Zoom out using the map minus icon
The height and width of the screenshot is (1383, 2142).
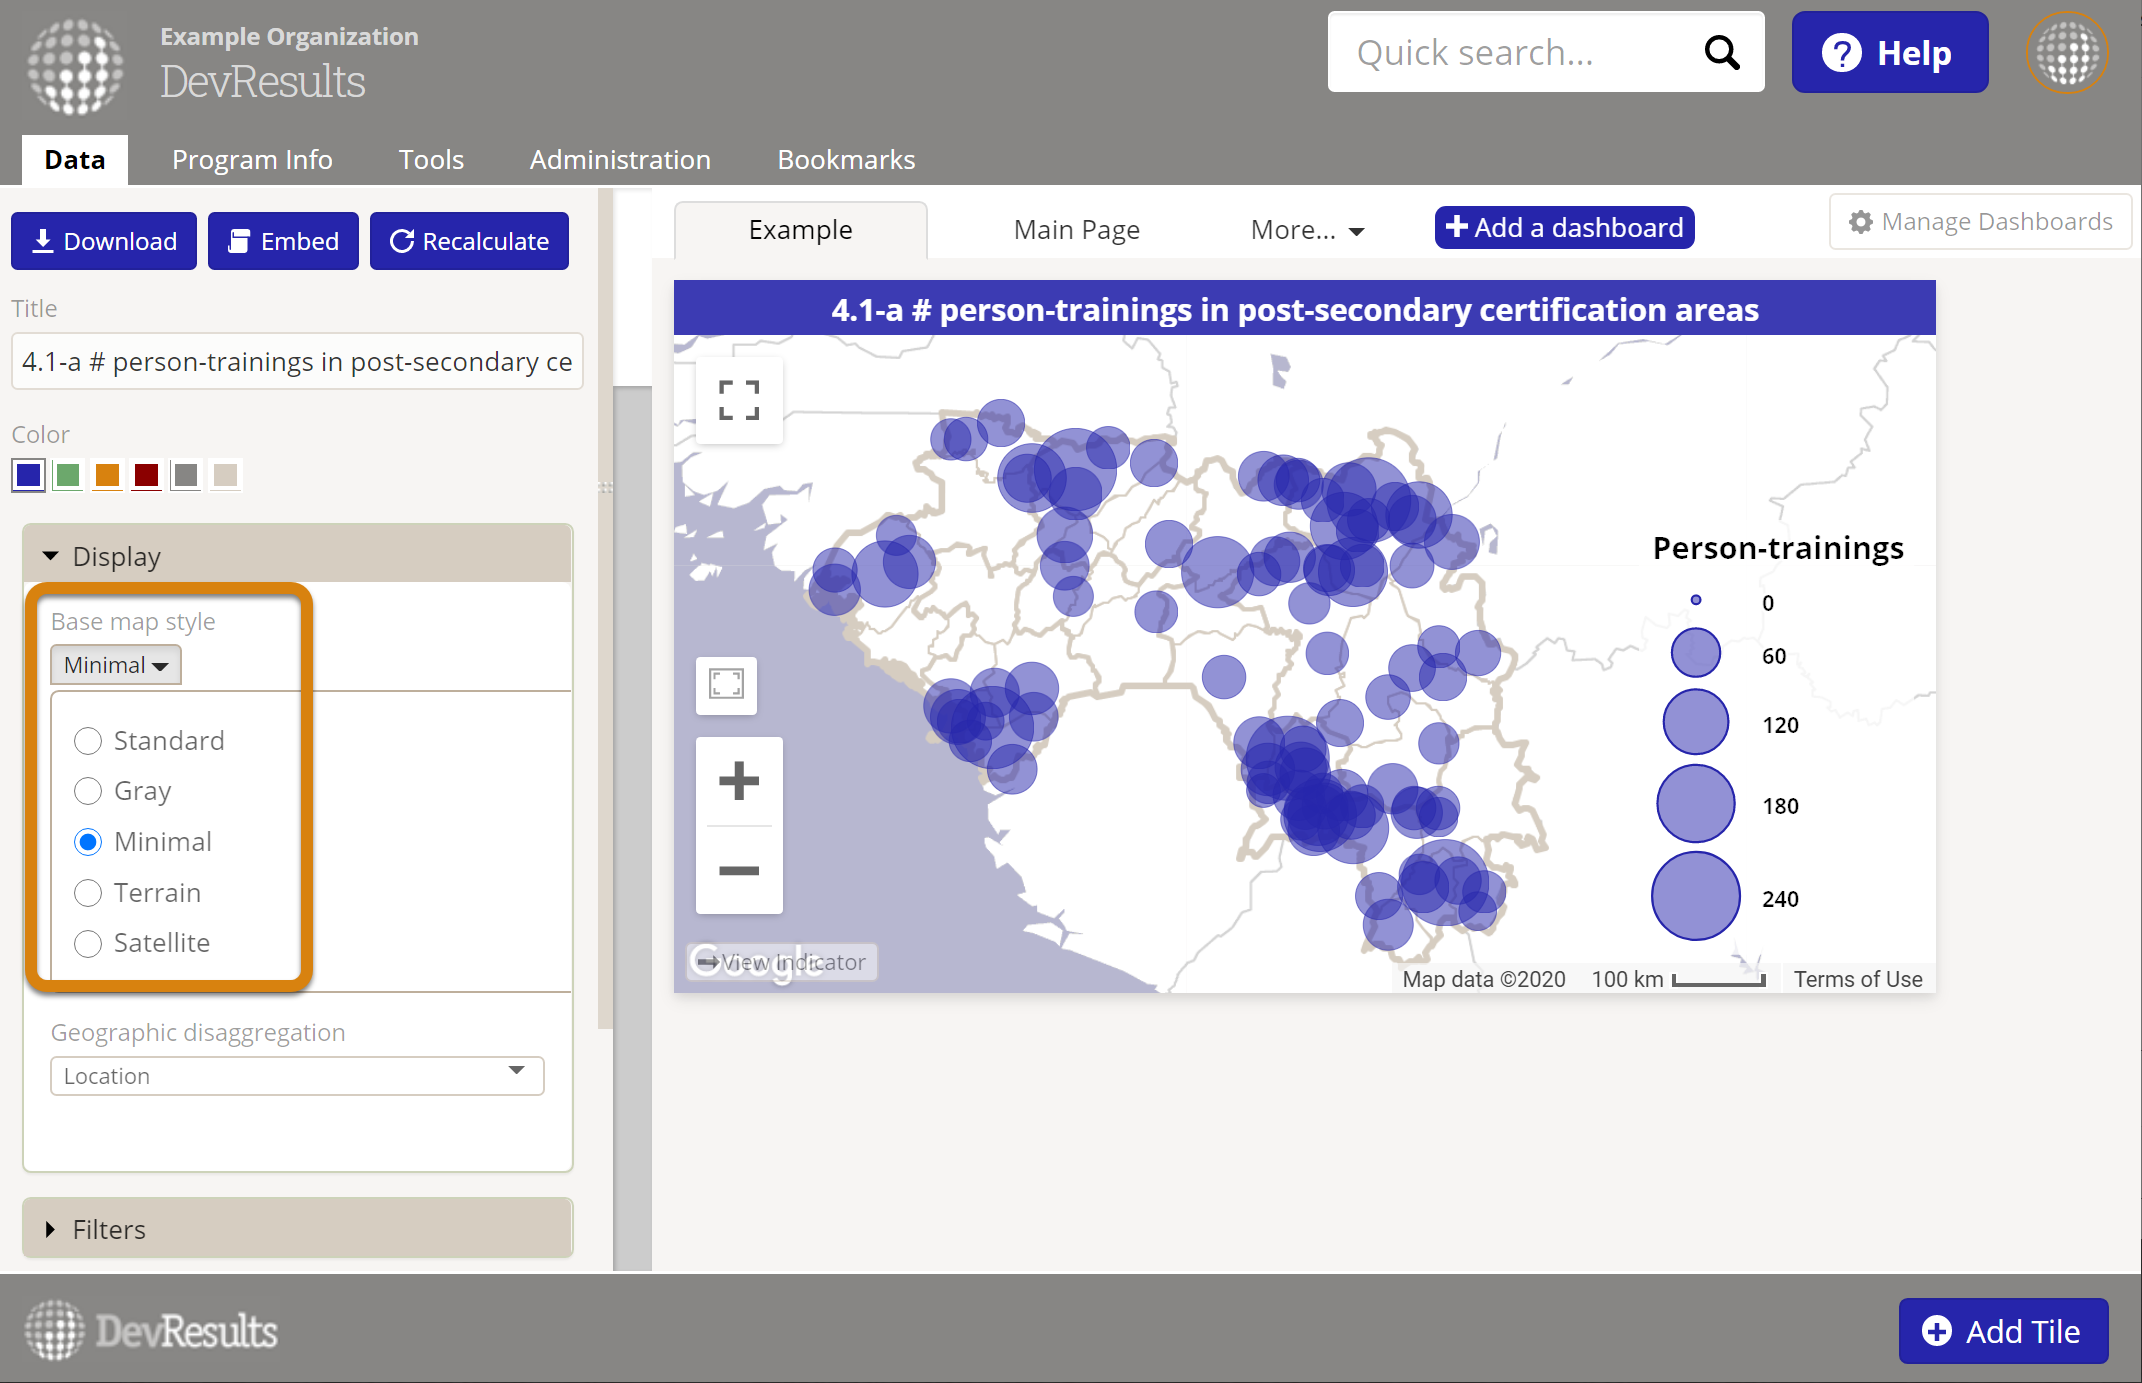click(739, 870)
